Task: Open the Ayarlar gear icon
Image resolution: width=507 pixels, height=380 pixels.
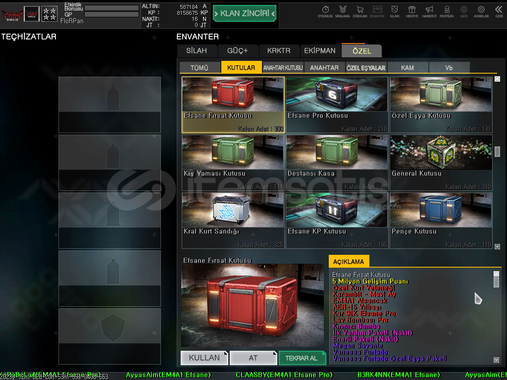Action: [481, 11]
